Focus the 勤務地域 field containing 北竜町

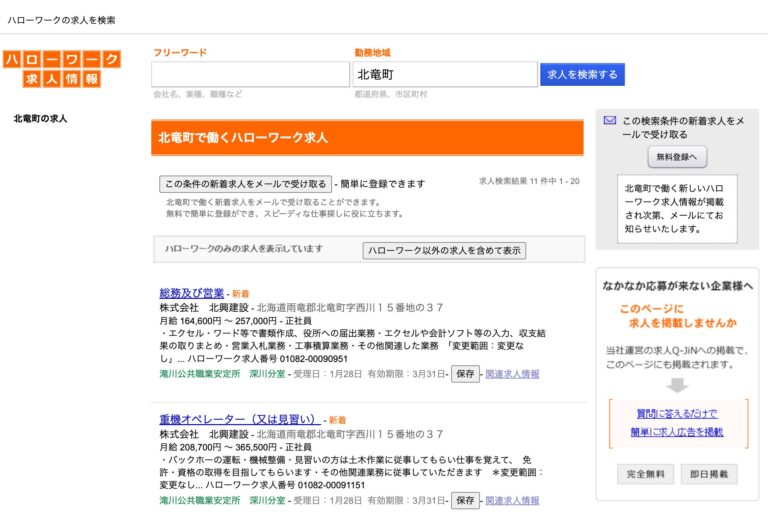[444, 75]
